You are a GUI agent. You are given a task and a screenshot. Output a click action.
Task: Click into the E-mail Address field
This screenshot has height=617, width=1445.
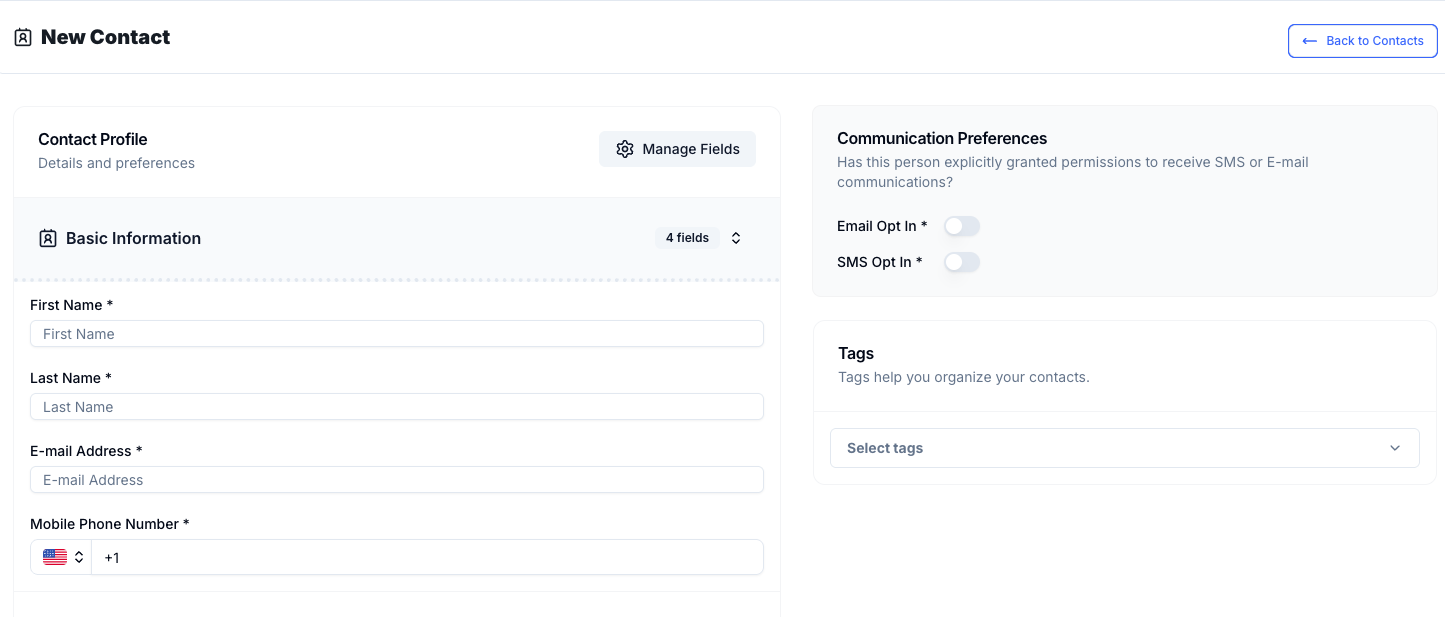[397, 480]
